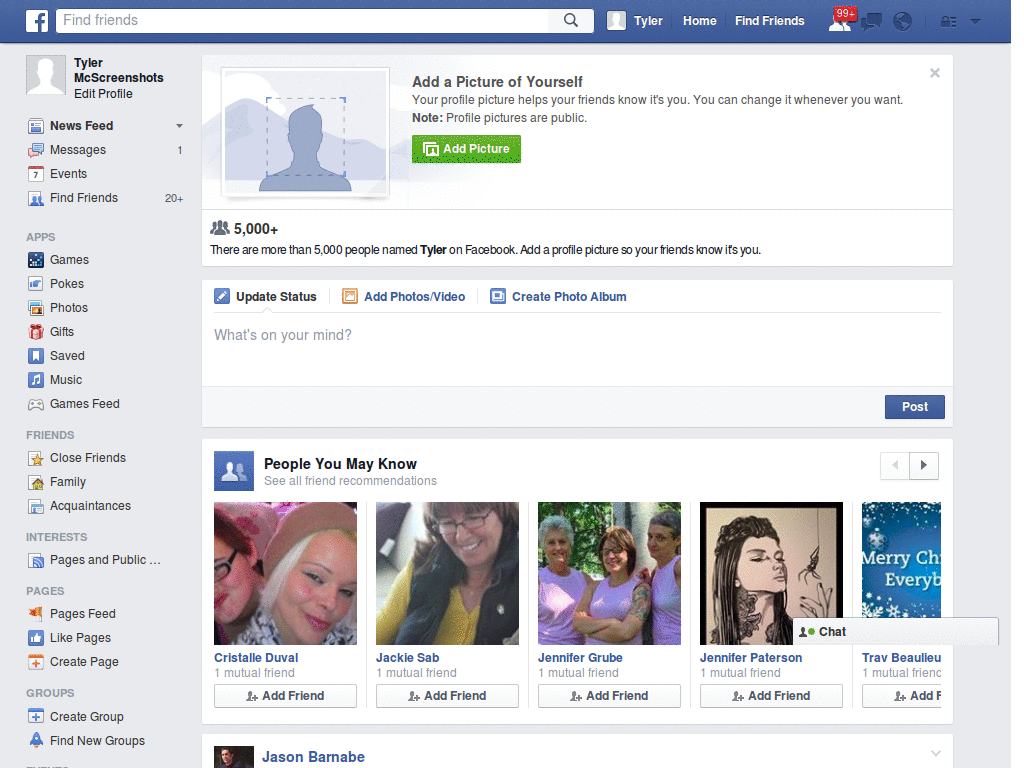Select the Add Photos/Video tab
The height and width of the screenshot is (768, 1024).
tap(404, 296)
